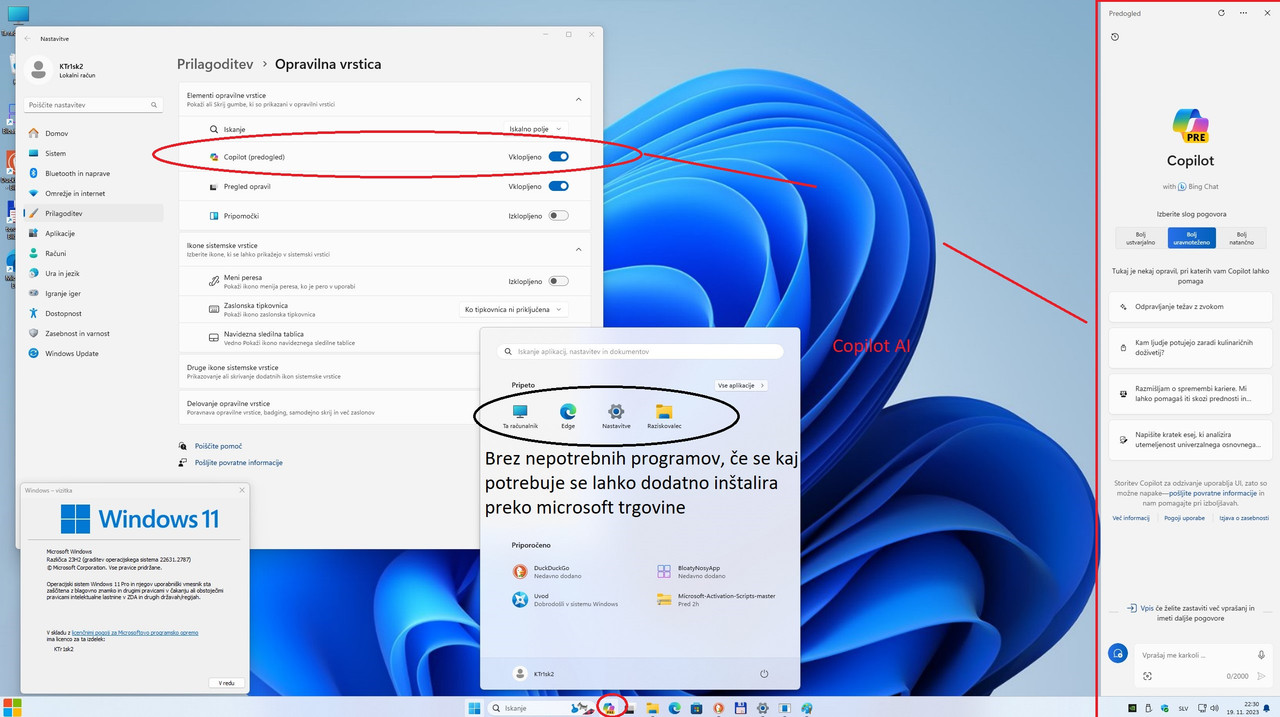Click the Copilot taskbar icon
Image resolution: width=1280 pixels, height=717 pixels.
(x=609, y=708)
